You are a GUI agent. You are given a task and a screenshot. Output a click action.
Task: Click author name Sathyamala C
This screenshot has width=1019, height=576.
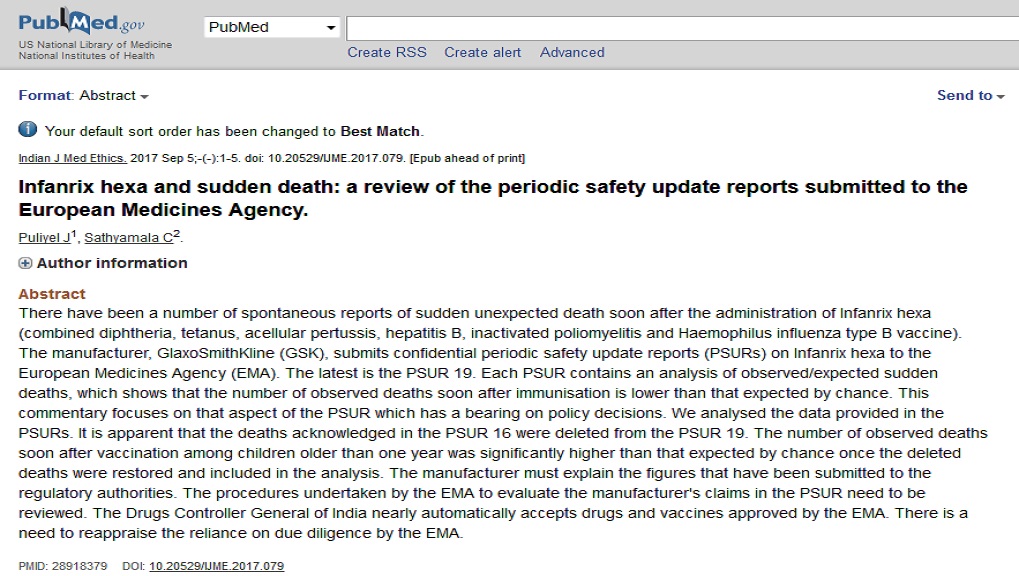coord(129,237)
